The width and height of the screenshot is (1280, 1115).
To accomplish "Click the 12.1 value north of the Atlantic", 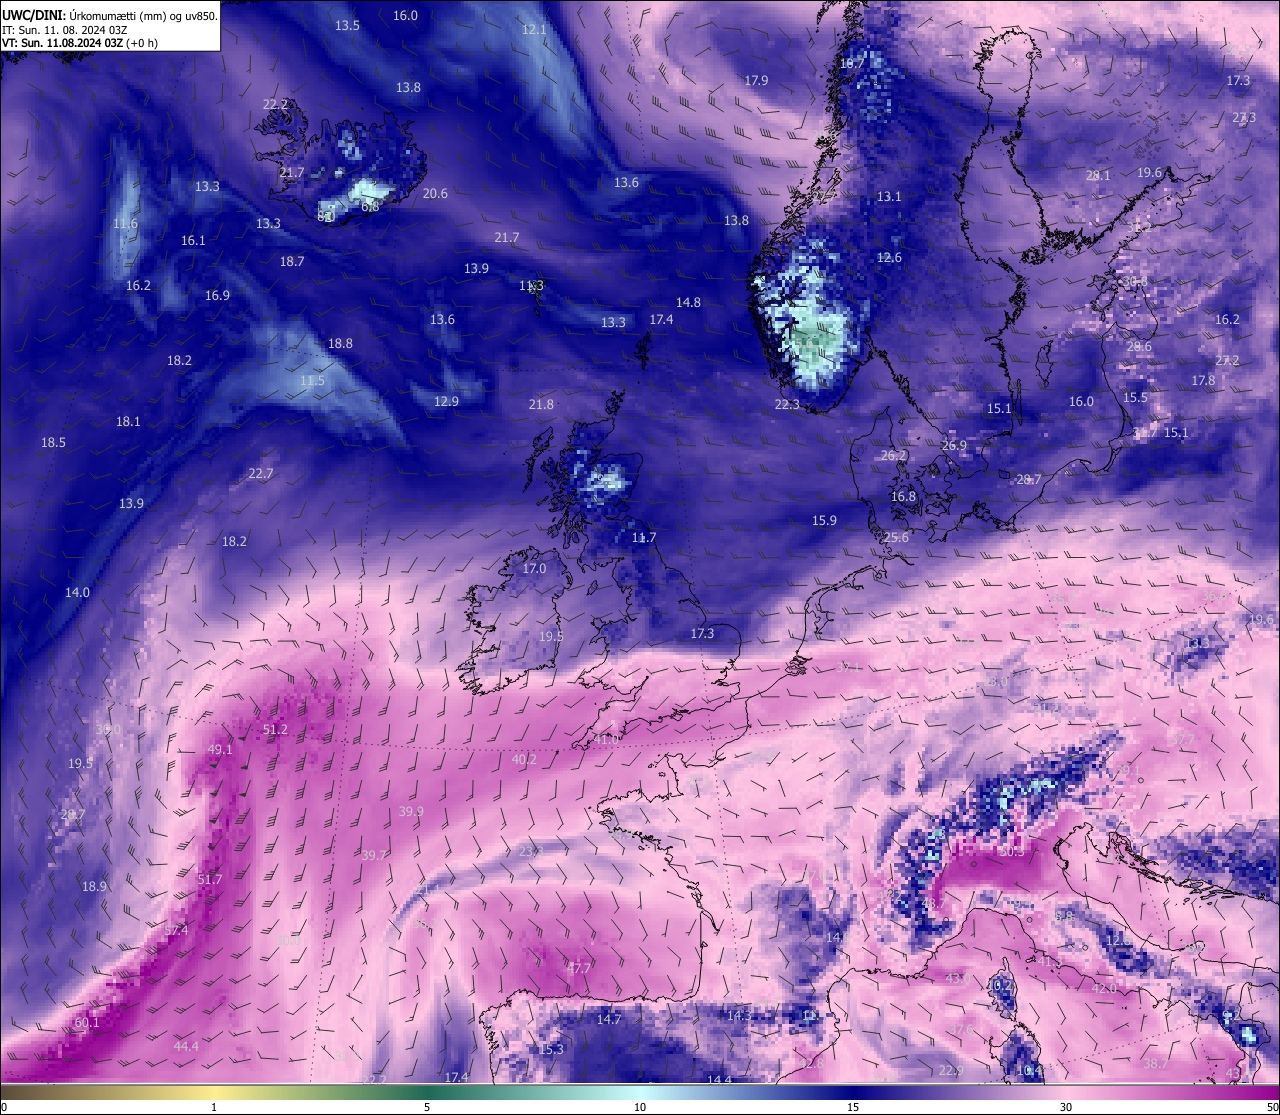I will point(534,30).
